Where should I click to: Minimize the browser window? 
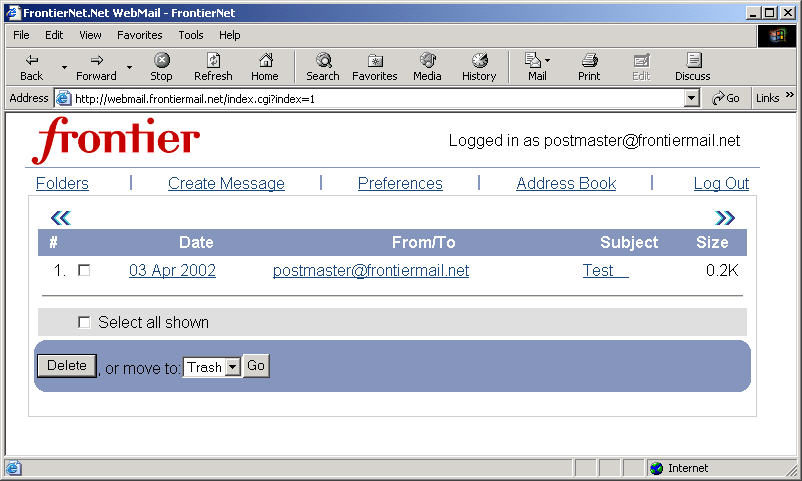coord(752,13)
